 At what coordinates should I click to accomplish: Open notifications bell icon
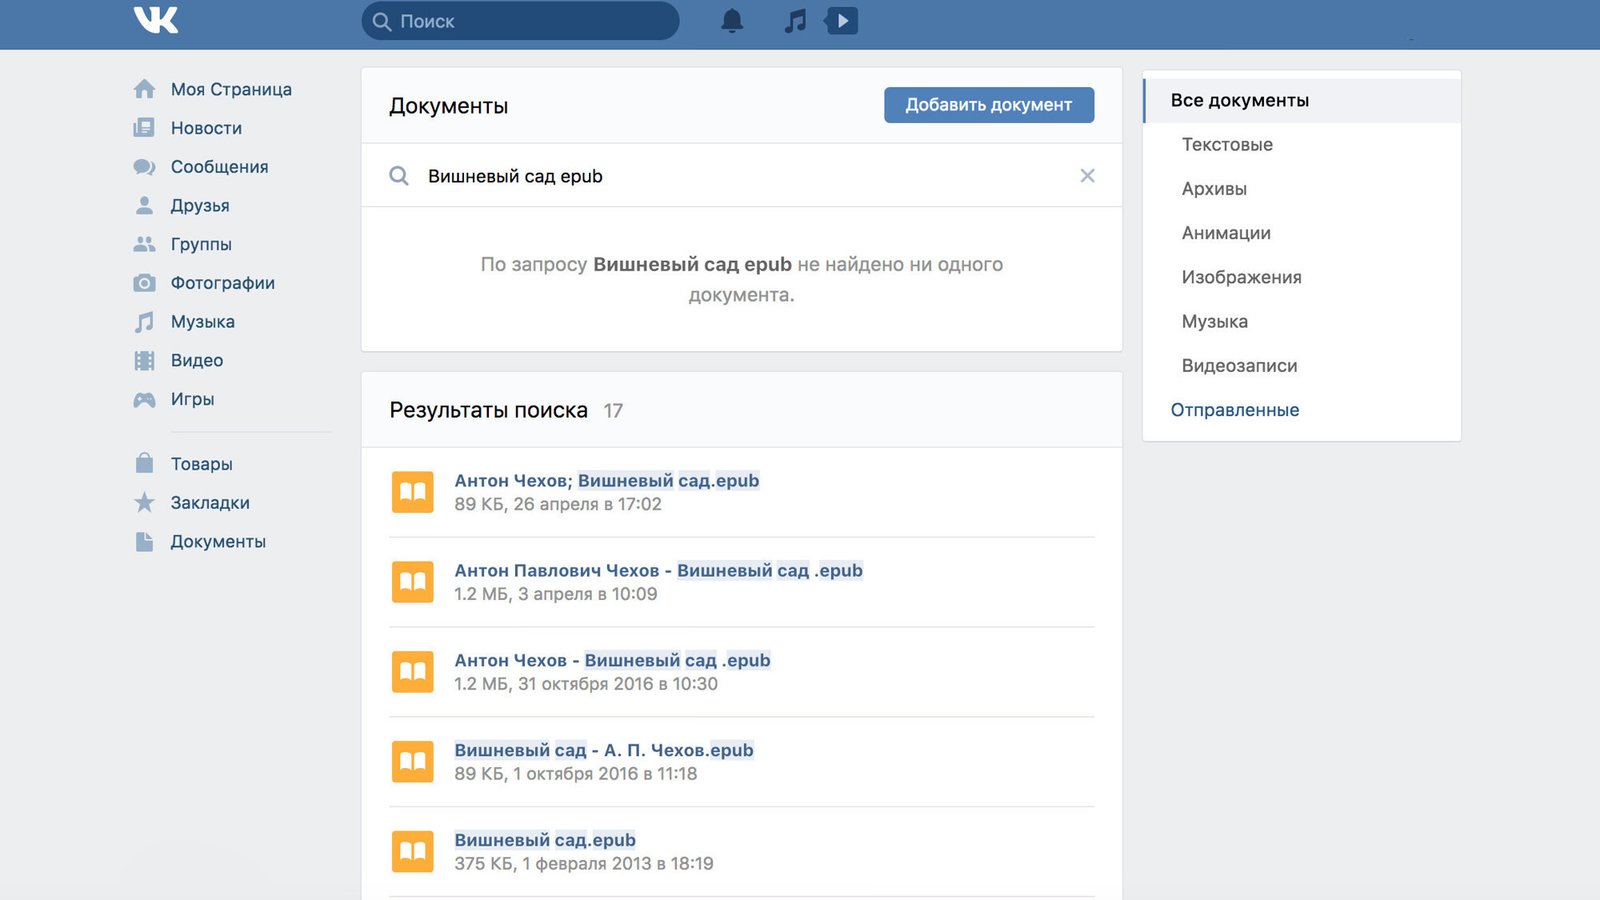[x=732, y=21]
